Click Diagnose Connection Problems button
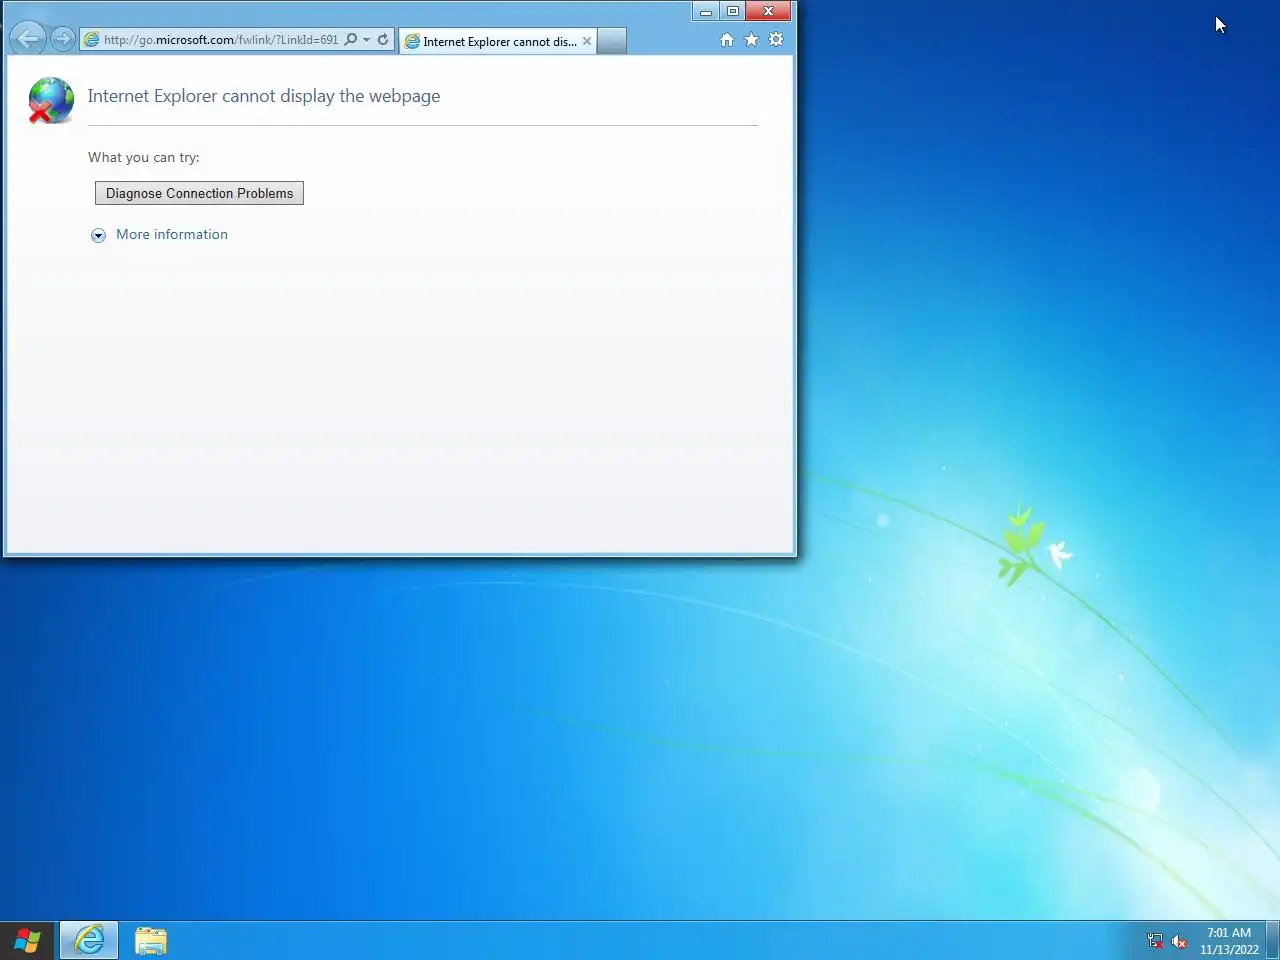The width and height of the screenshot is (1280, 960). coord(199,193)
